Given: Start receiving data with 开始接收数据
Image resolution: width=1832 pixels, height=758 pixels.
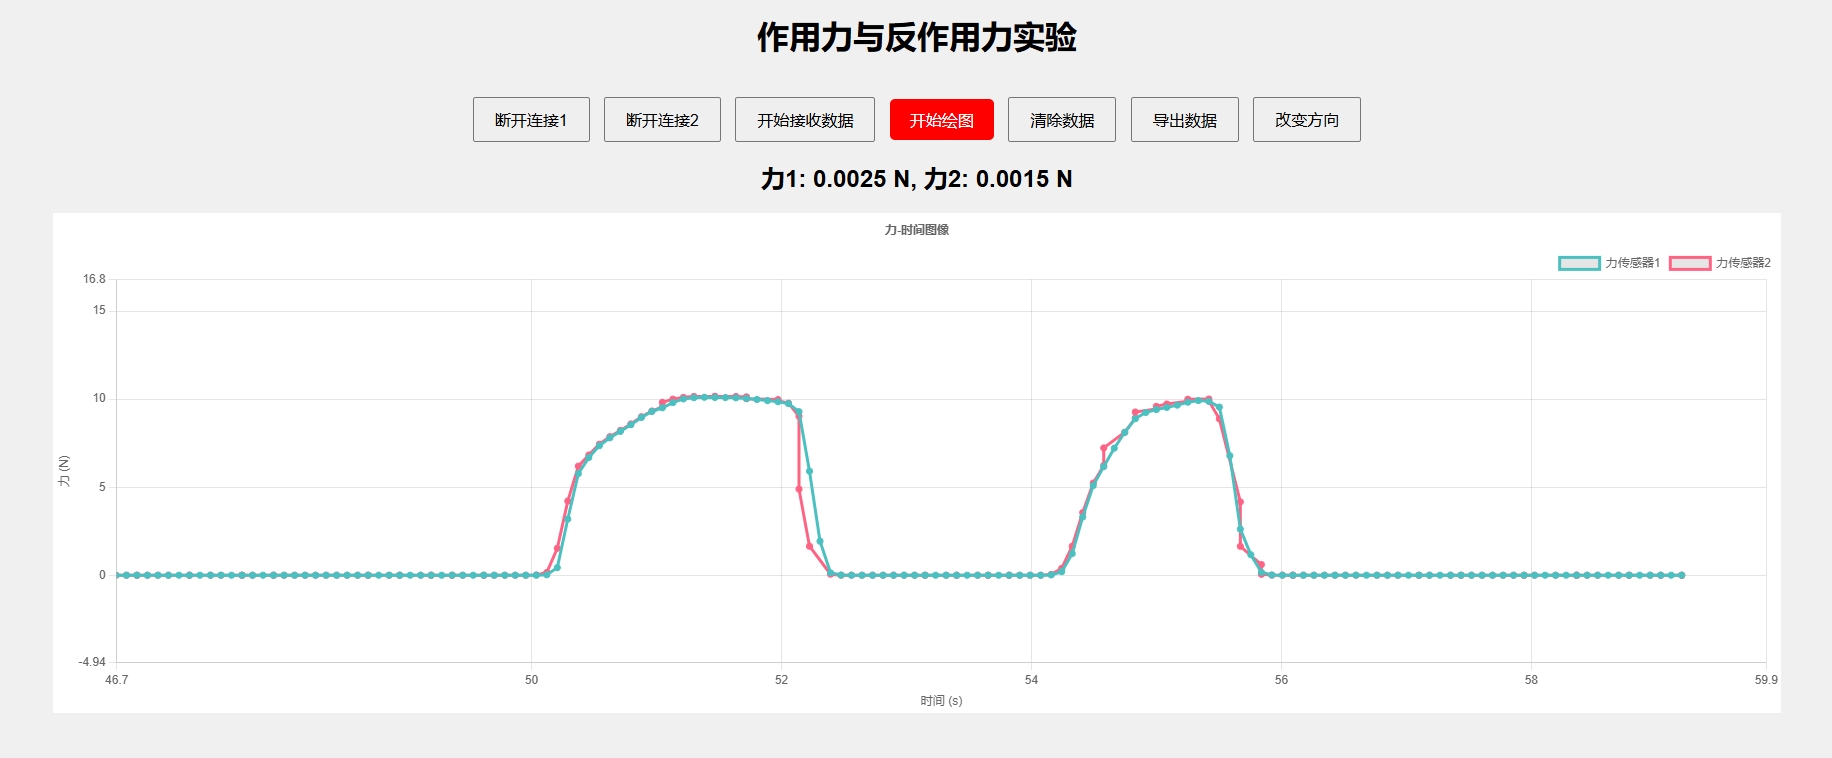Looking at the screenshot, I should click(x=804, y=120).
